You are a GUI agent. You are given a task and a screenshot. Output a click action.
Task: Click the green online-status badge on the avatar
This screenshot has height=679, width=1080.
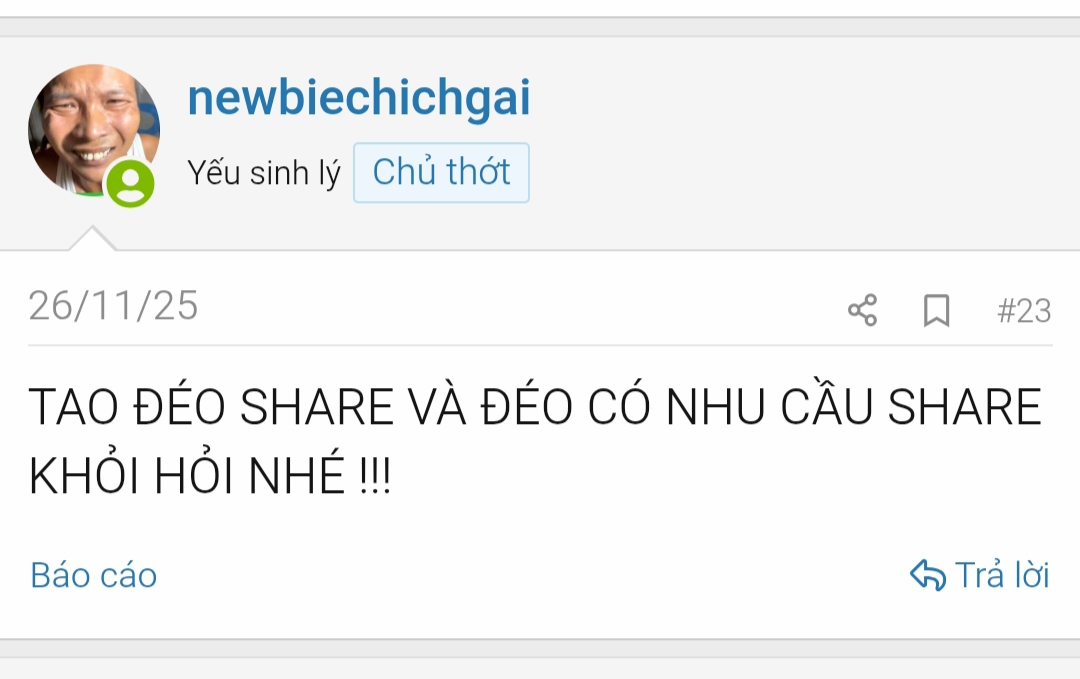pyautogui.click(x=130, y=183)
